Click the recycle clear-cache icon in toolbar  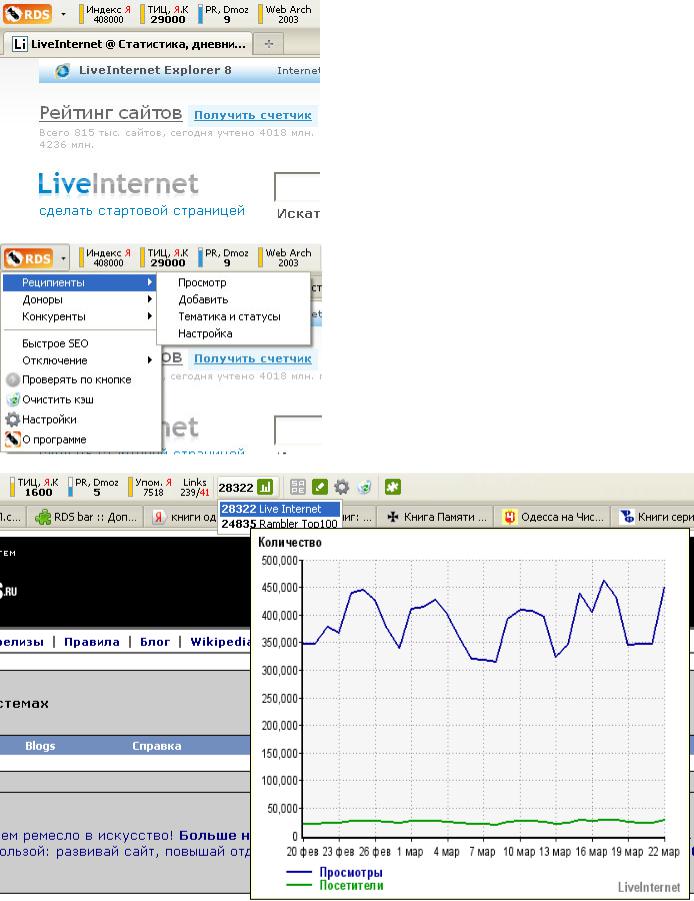364,487
